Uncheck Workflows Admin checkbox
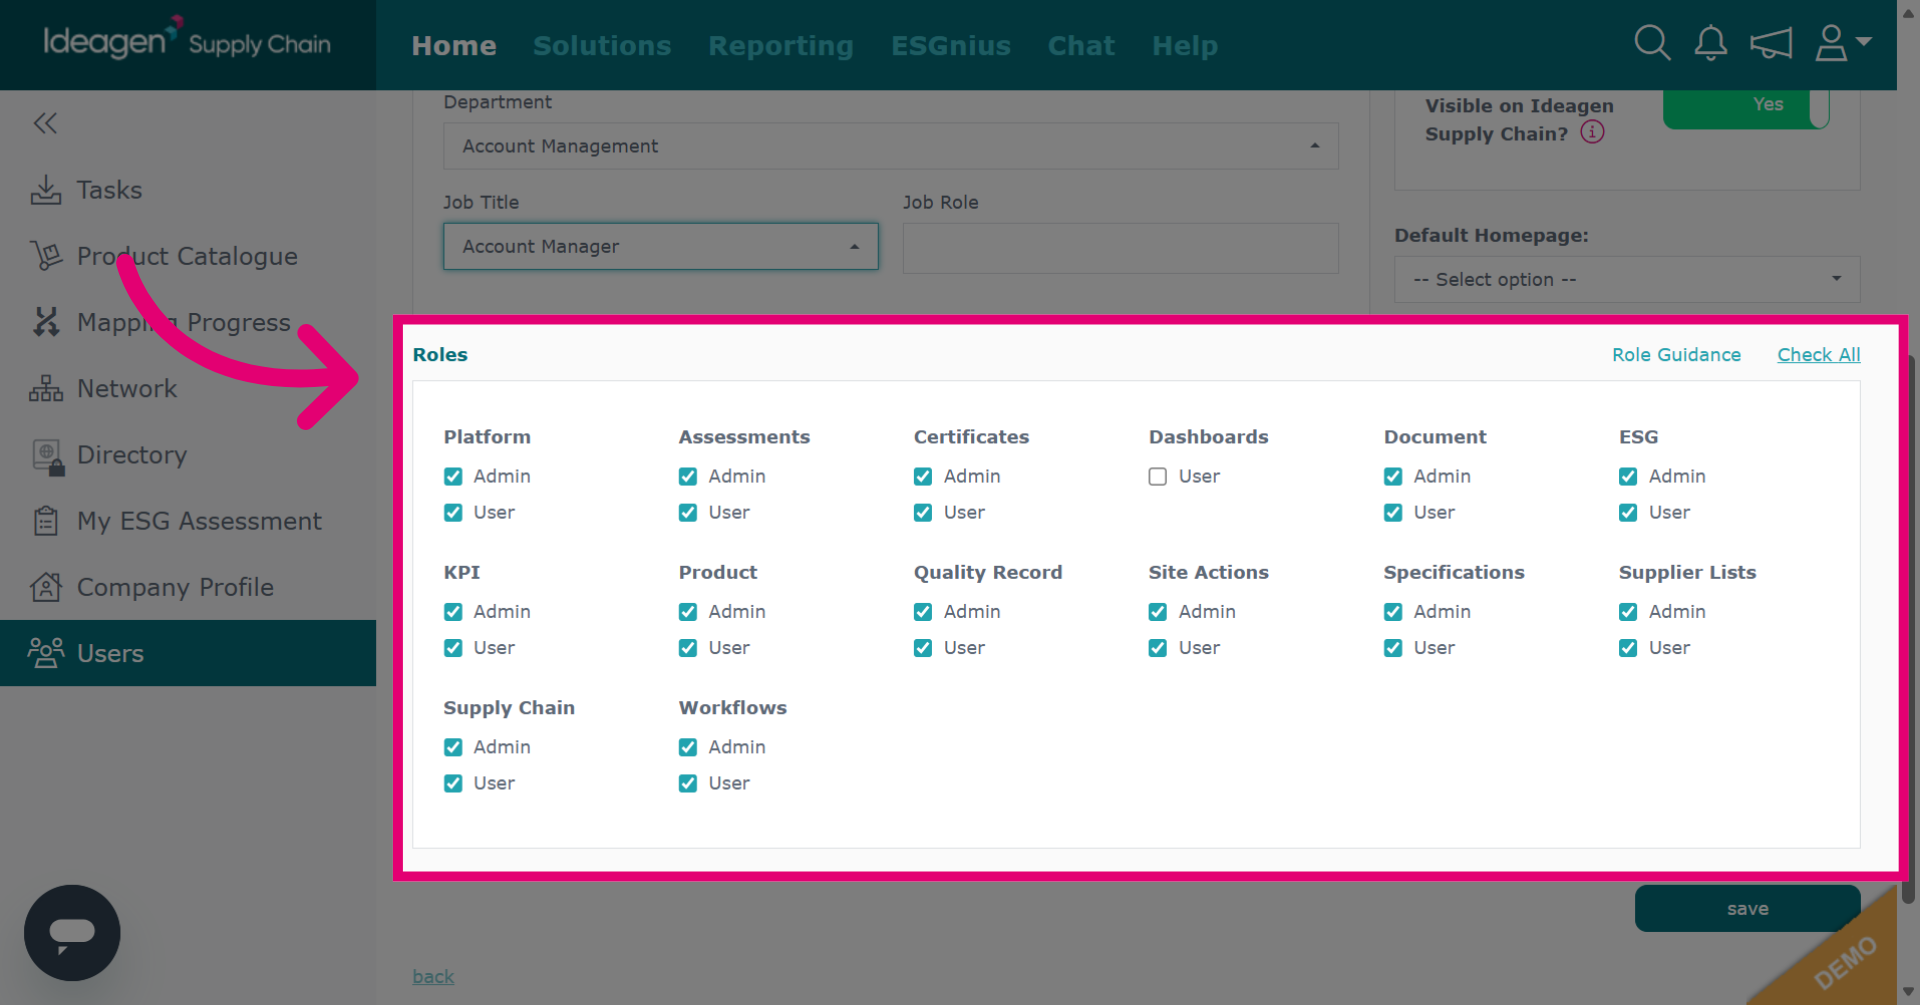Viewport: 1920px width, 1005px height. click(688, 747)
